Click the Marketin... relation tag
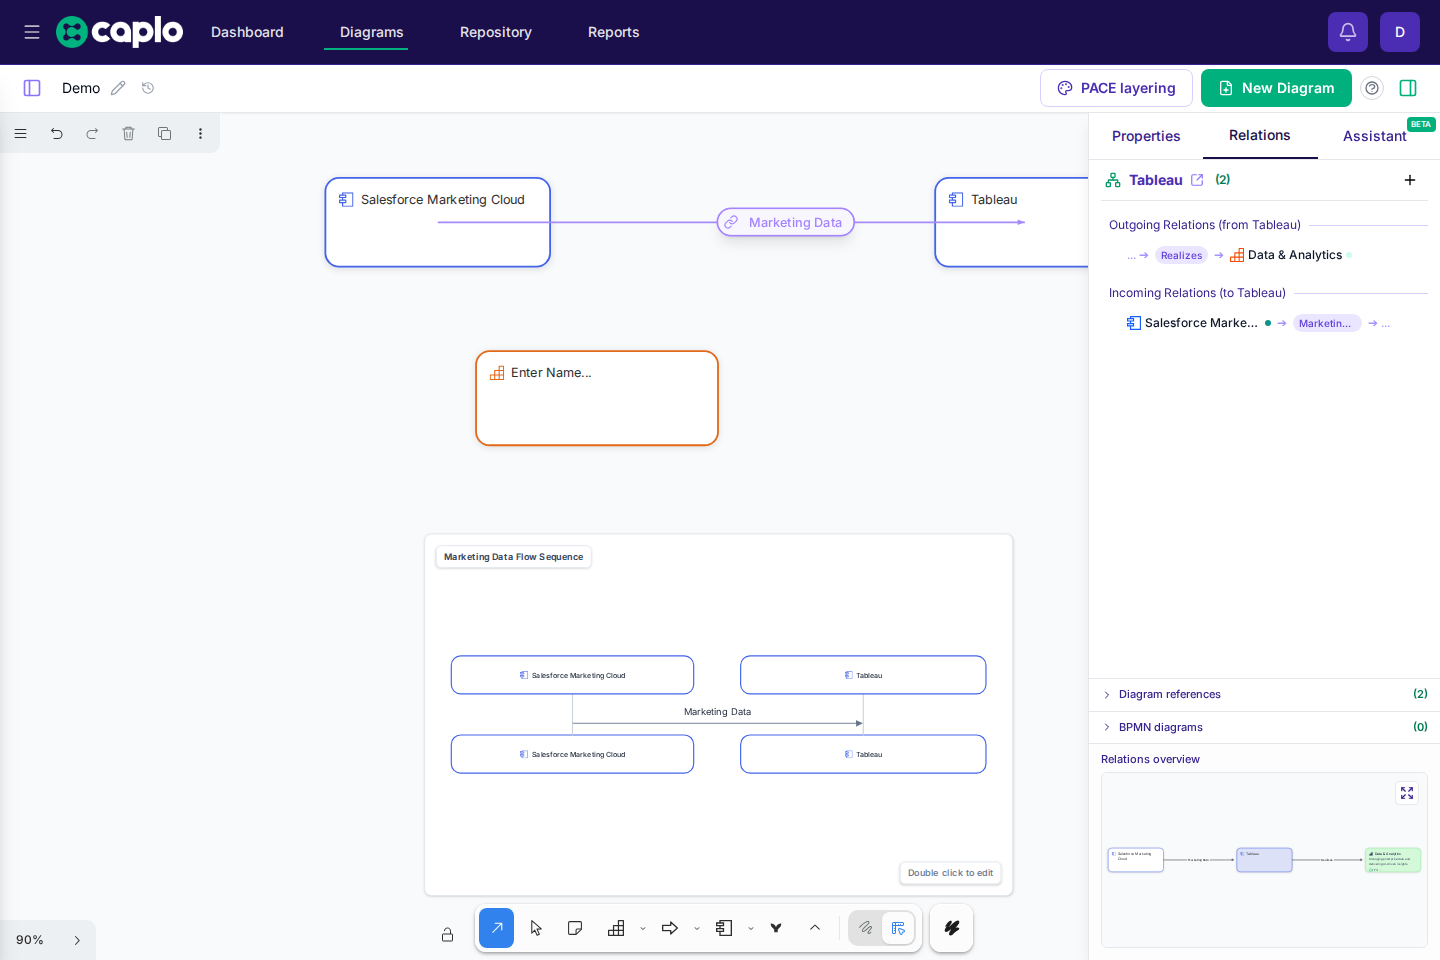Image resolution: width=1440 pixels, height=960 pixels. point(1326,323)
